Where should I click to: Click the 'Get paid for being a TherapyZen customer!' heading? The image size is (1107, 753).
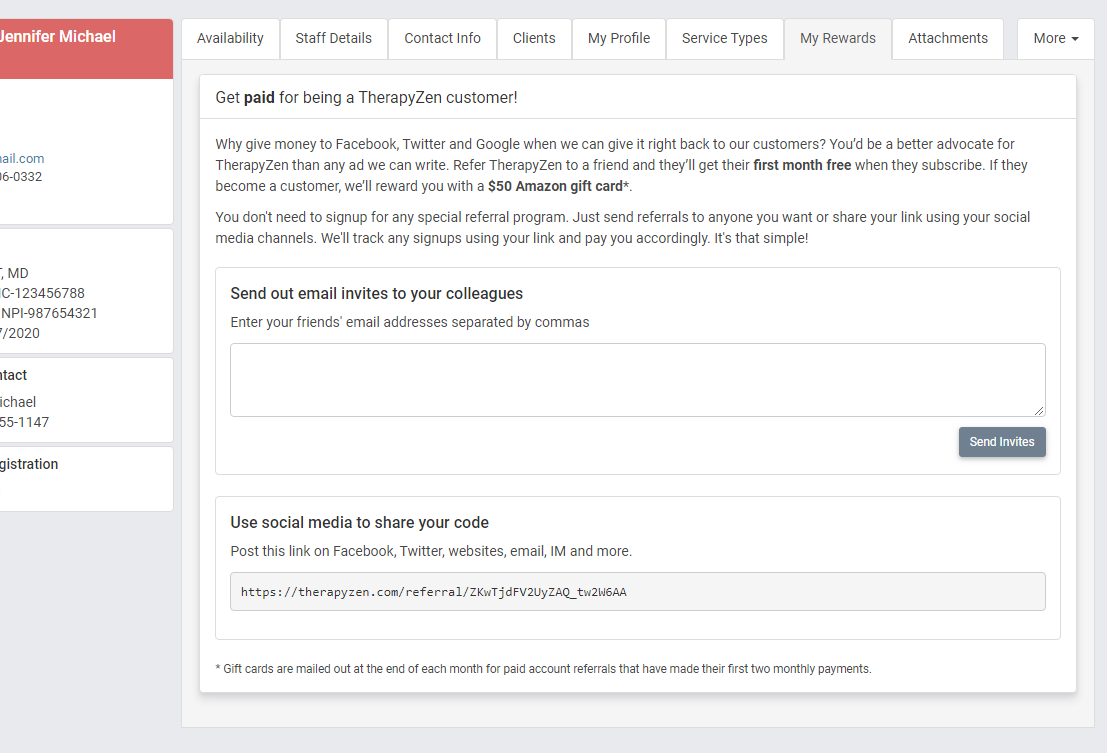pyautogui.click(x=366, y=97)
